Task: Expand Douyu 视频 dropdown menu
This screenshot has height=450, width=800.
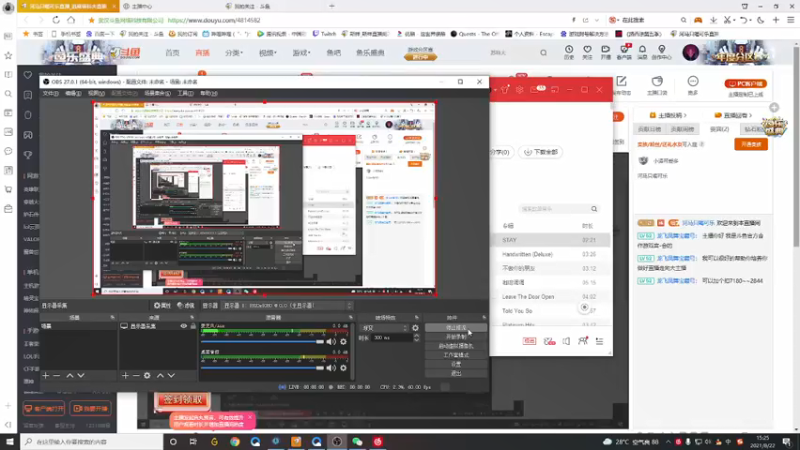Action: [x=267, y=53]
